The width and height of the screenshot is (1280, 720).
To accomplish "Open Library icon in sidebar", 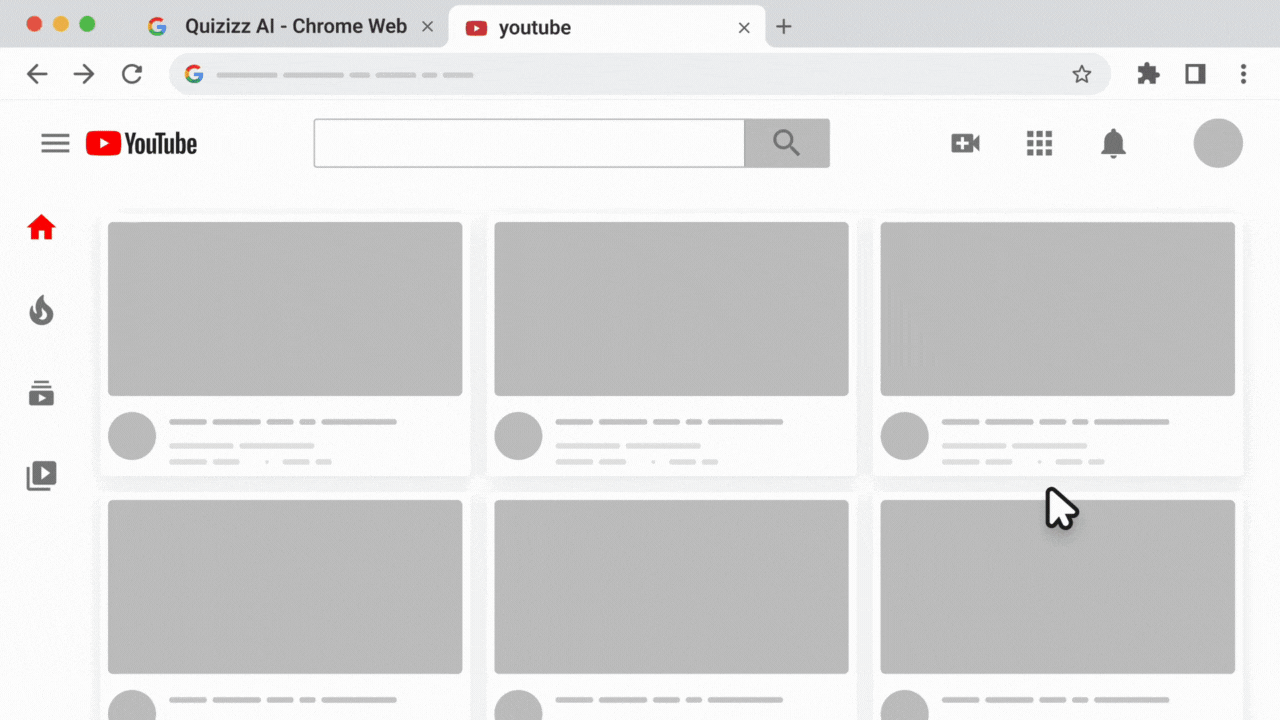I will click(x=41, y=475).
